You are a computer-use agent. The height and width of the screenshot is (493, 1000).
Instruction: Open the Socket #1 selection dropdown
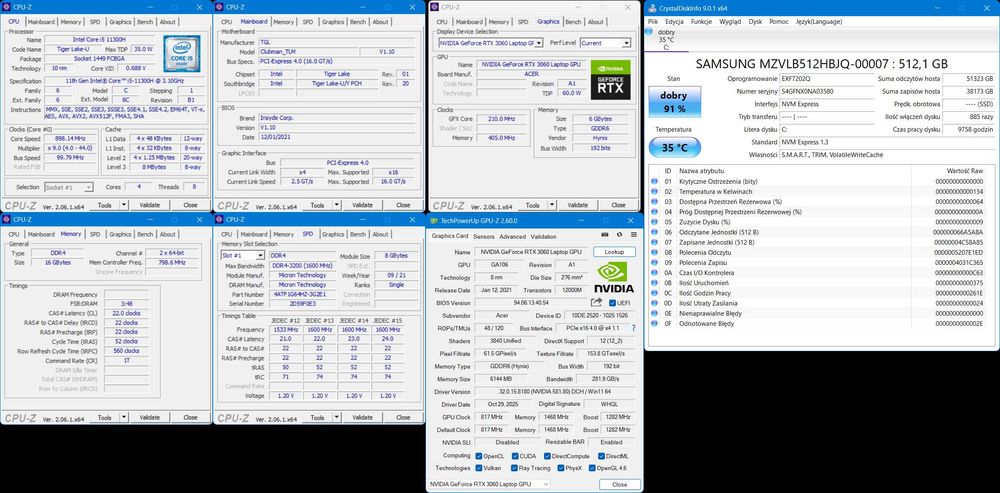pos(69,187)
